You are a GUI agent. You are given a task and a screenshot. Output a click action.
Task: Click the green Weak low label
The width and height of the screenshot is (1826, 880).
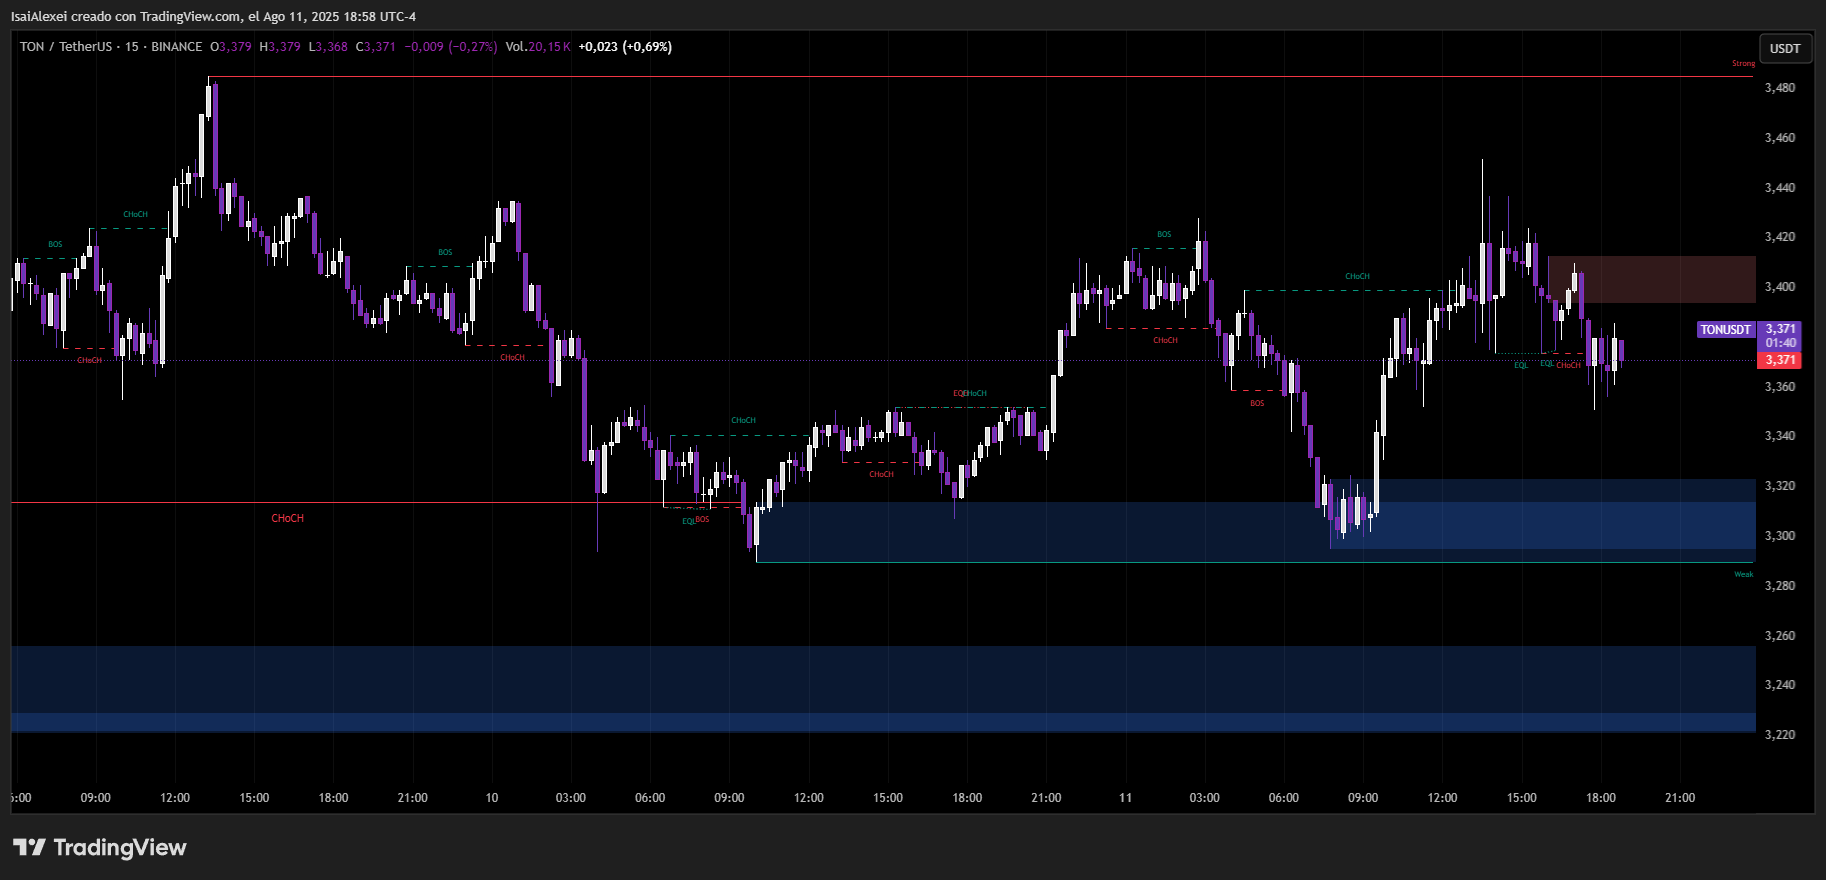(x=1743, y=574)
